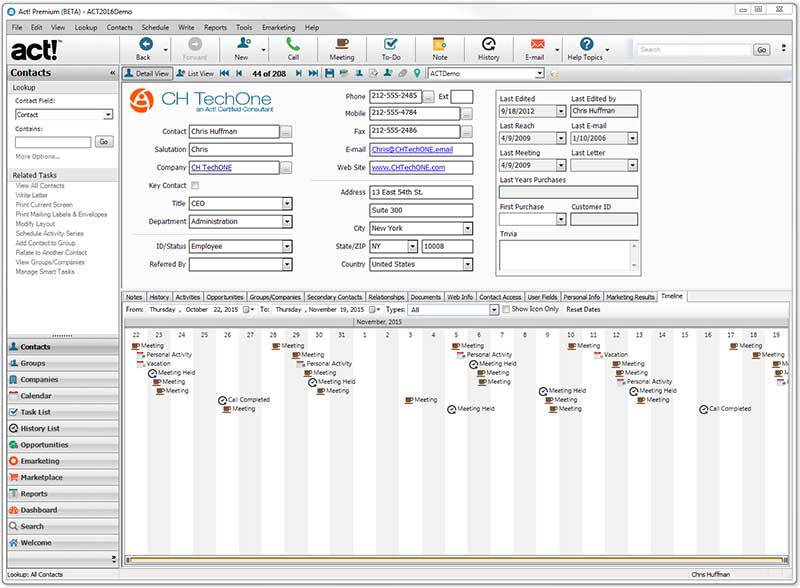Image resolution: width=800 pixels, height=588 pixels.
Task: Click the Search box in the top toolbar
Action: (694, 50)
